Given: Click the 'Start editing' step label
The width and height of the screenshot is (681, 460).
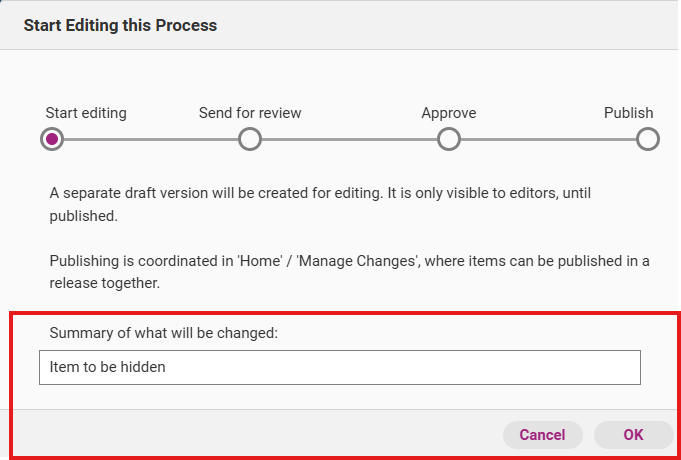Looking at the screenshot, I should (86, 113).
